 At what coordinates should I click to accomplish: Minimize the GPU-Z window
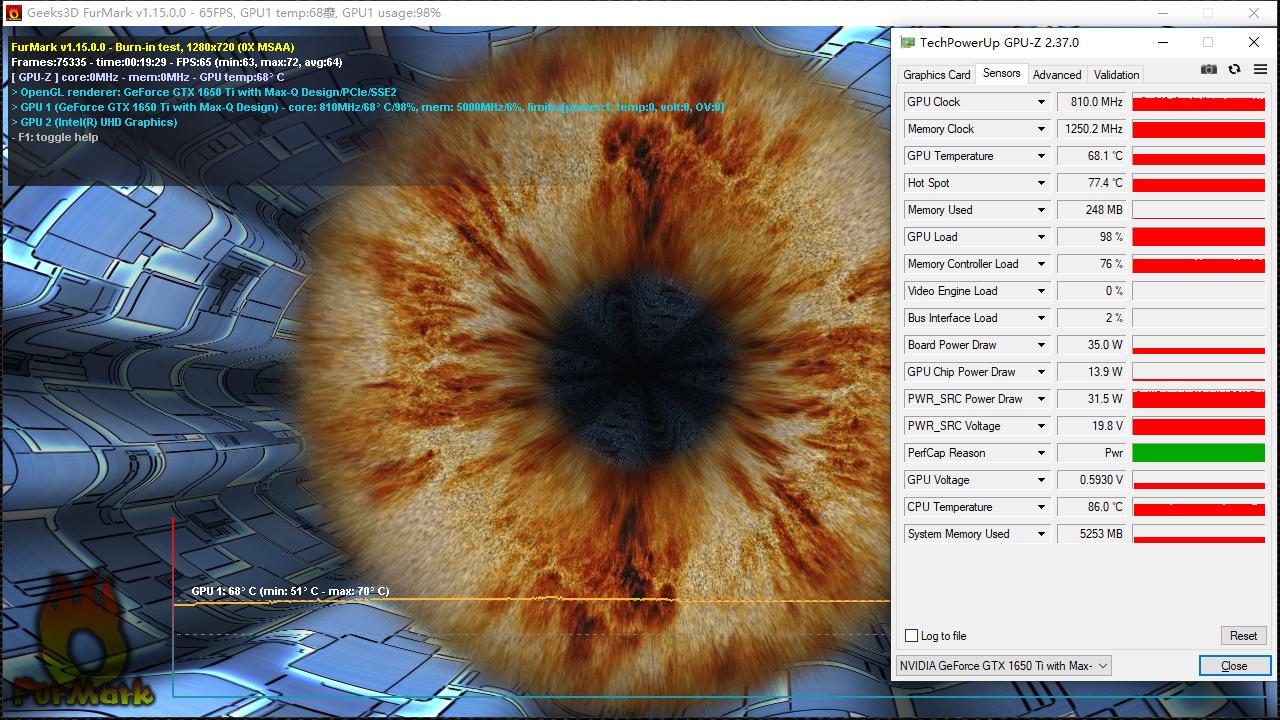click(x=1163, y=43)
